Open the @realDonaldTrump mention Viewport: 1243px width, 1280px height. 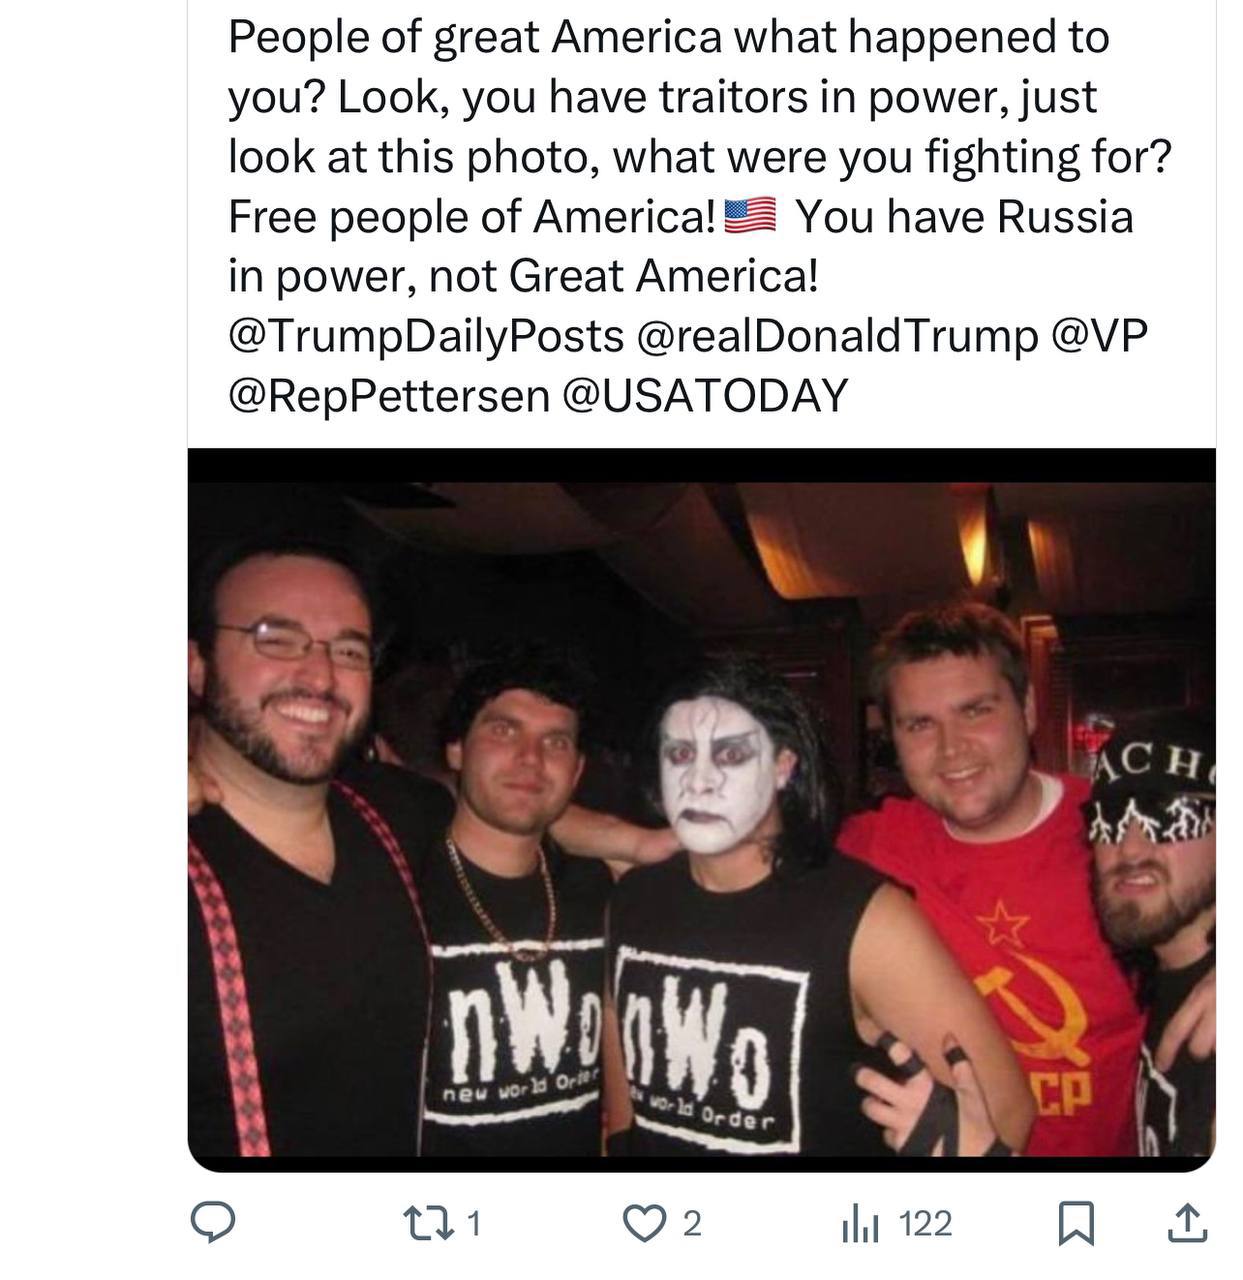coord(836,336)
